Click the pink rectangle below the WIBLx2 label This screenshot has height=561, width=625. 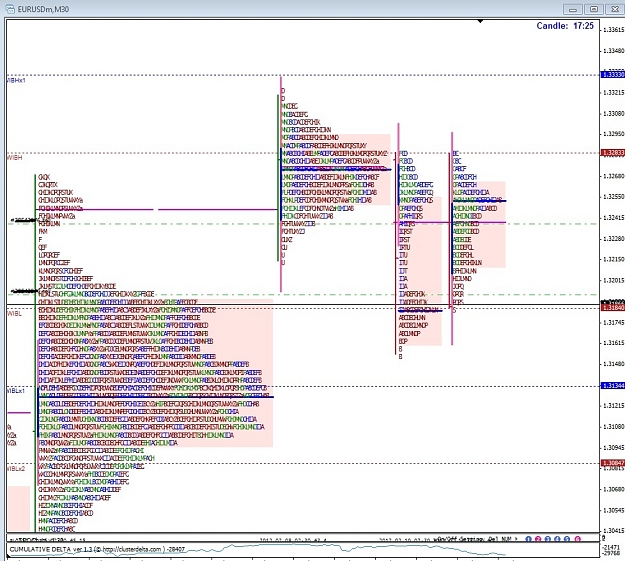pyautogui.click(x=19, y=508)
